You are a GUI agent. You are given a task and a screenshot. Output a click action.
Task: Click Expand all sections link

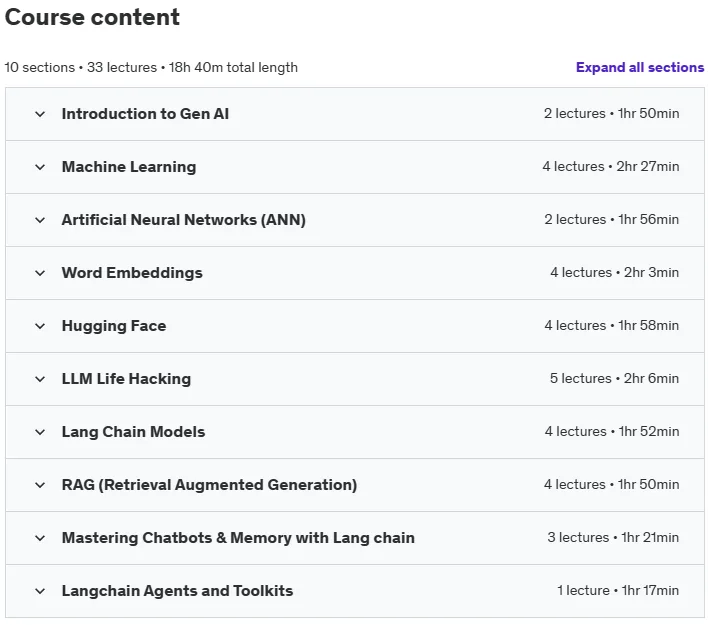[640, 67]
